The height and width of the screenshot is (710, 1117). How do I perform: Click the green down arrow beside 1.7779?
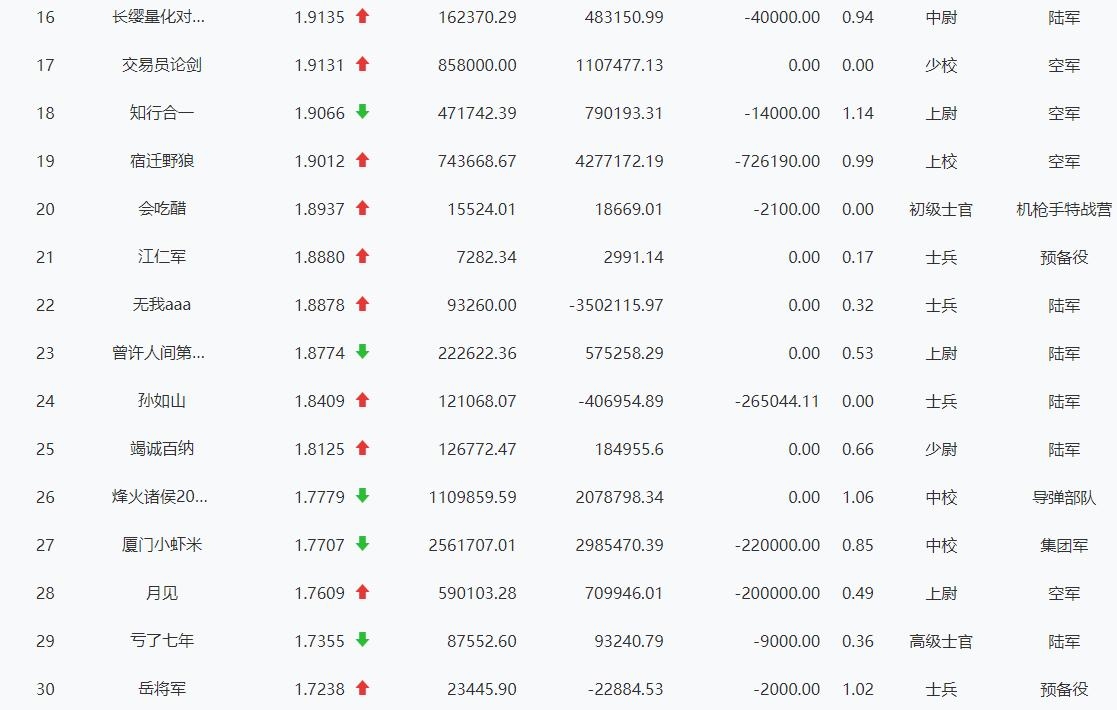coord(362,496)
